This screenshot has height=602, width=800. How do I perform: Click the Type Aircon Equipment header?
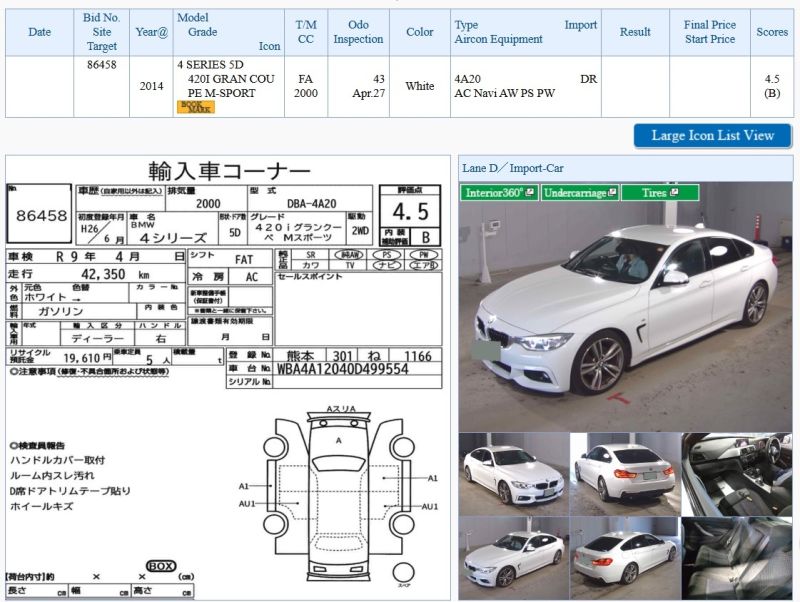(x=526, y=32)
